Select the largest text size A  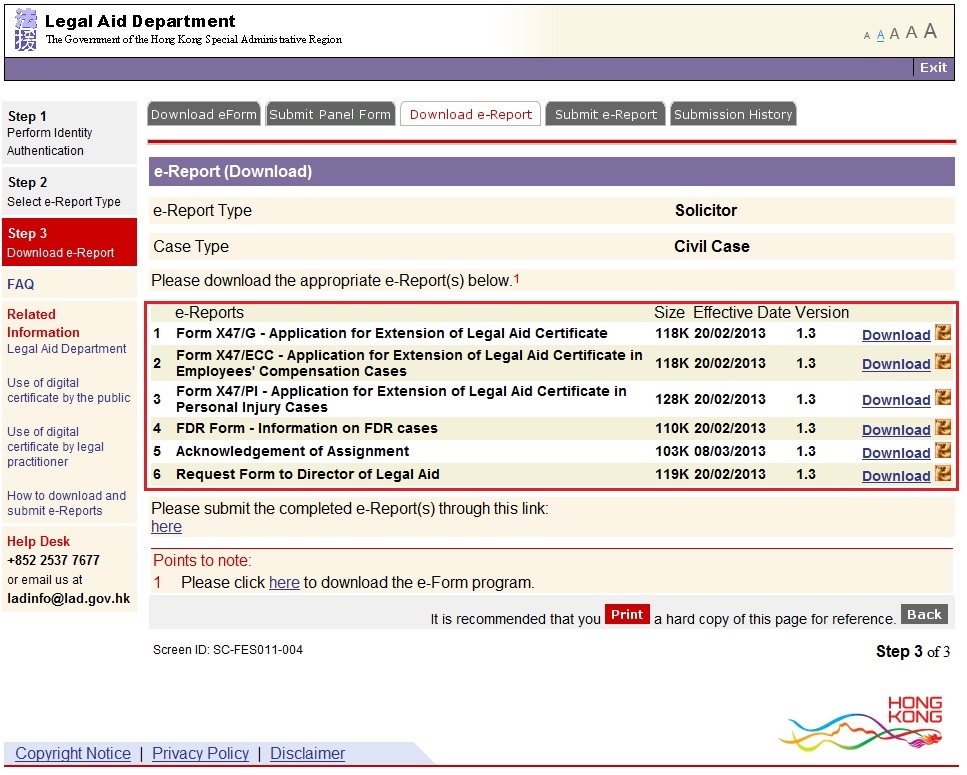click(930, 31)
